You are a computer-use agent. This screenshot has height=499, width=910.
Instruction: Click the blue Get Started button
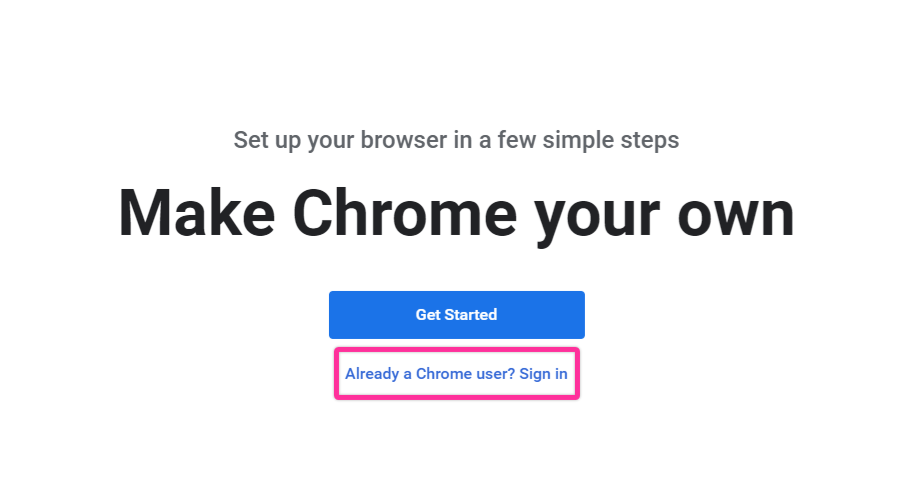click(456, 315)
